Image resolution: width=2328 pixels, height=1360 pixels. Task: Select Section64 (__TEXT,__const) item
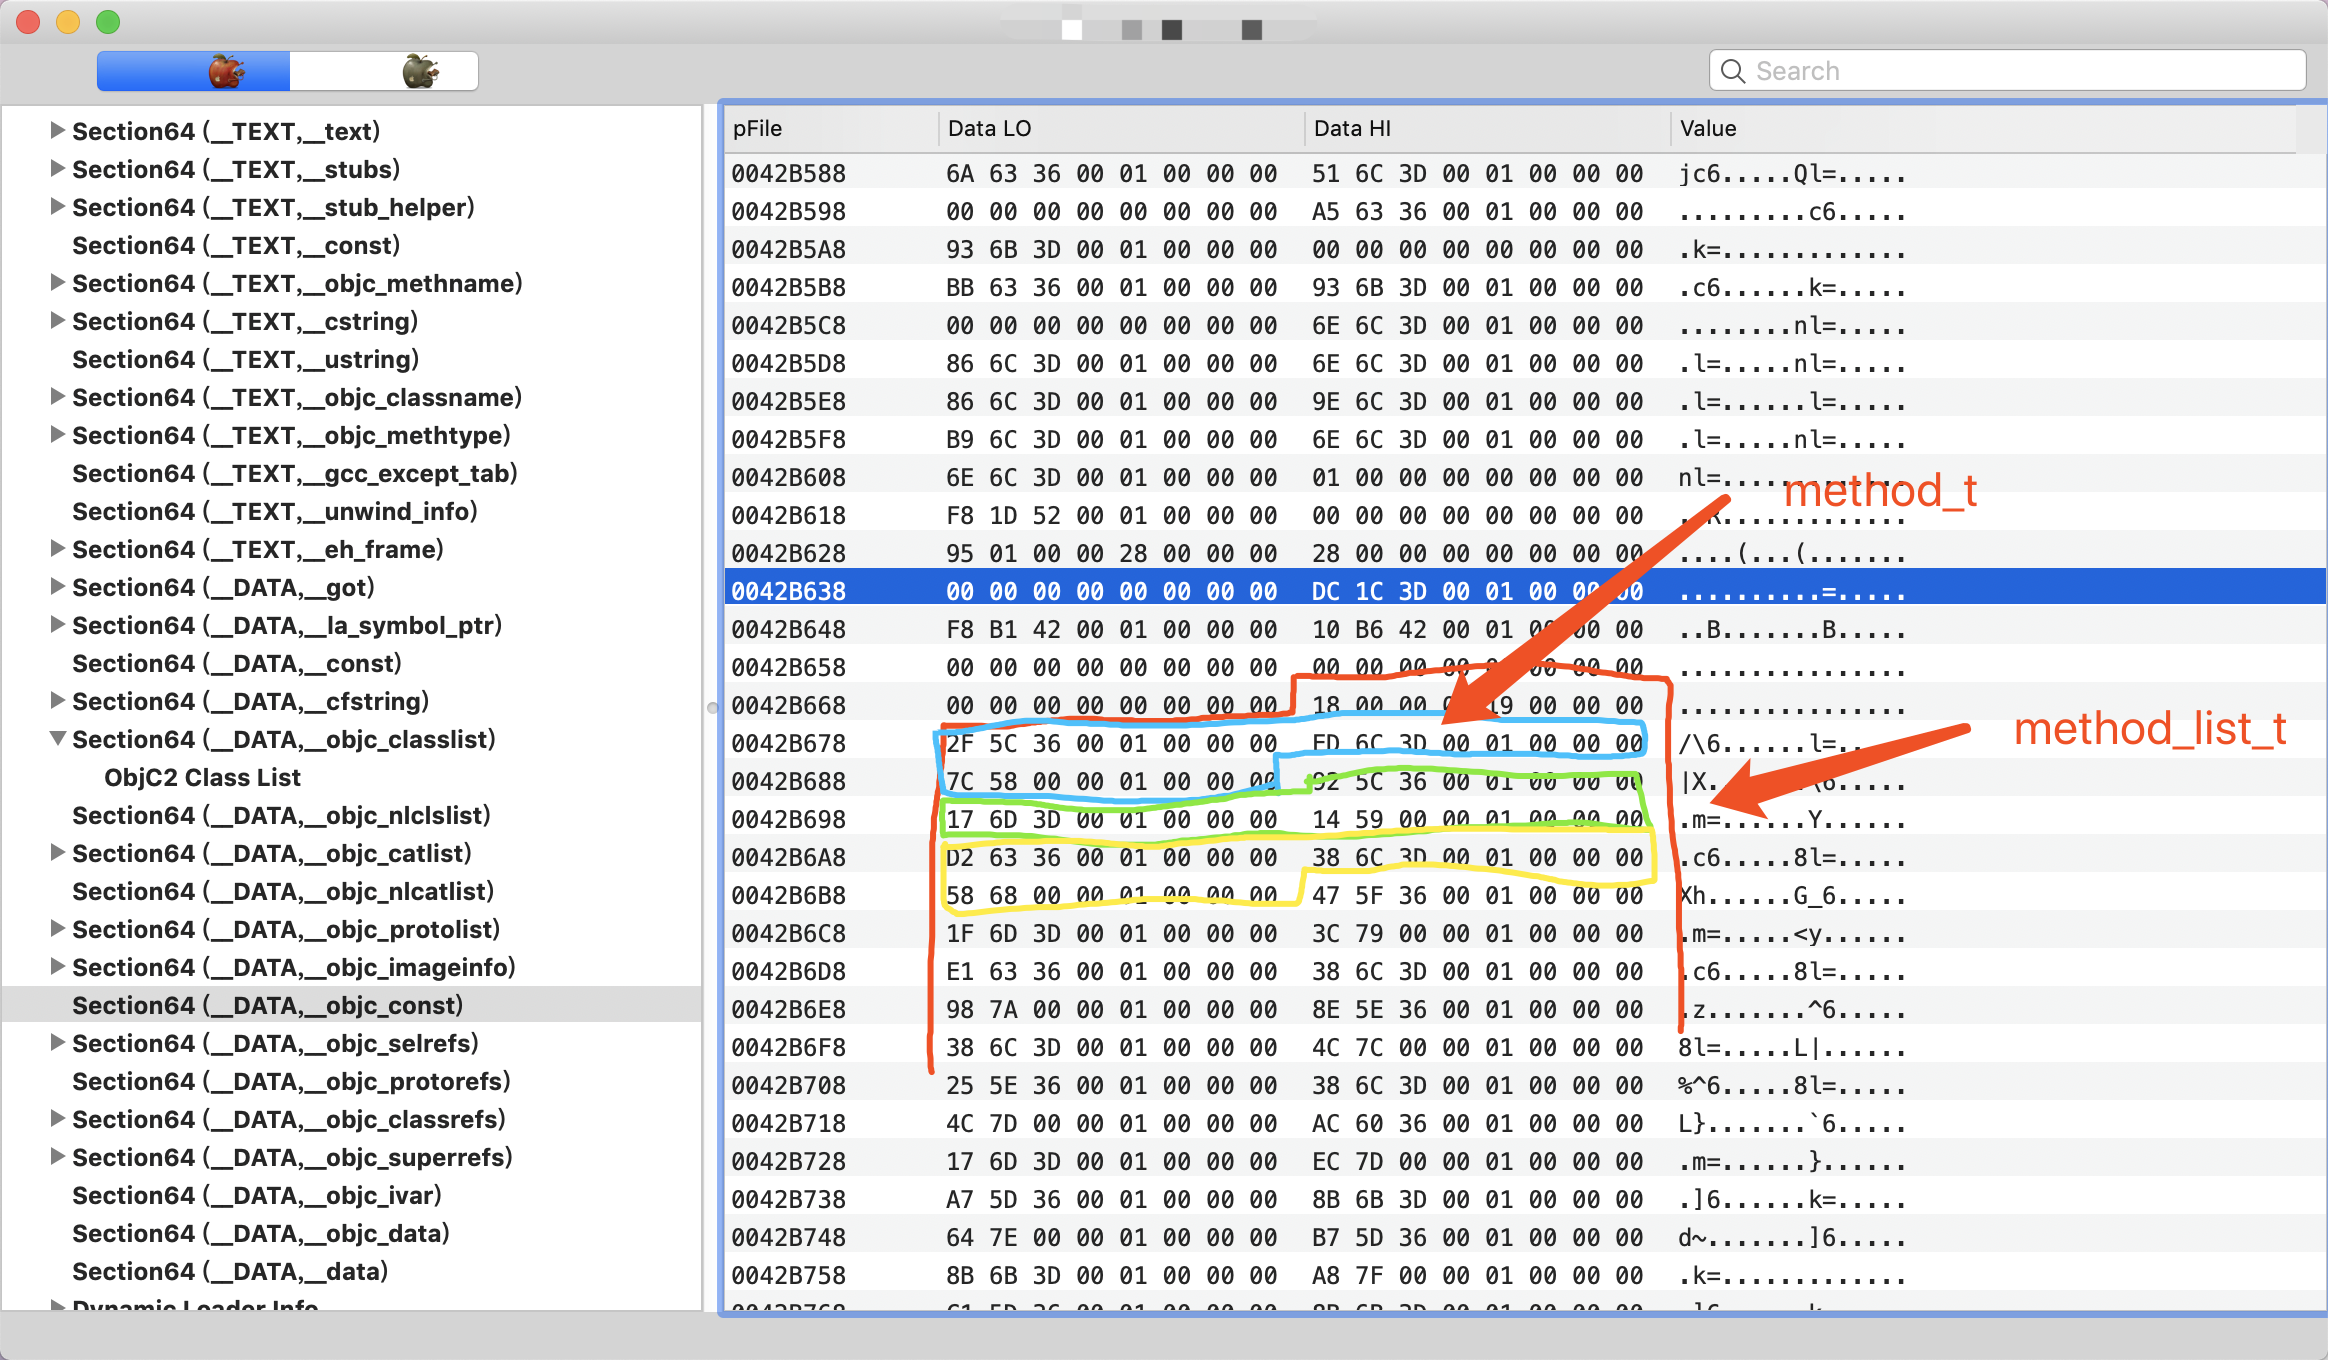point(236,245)
